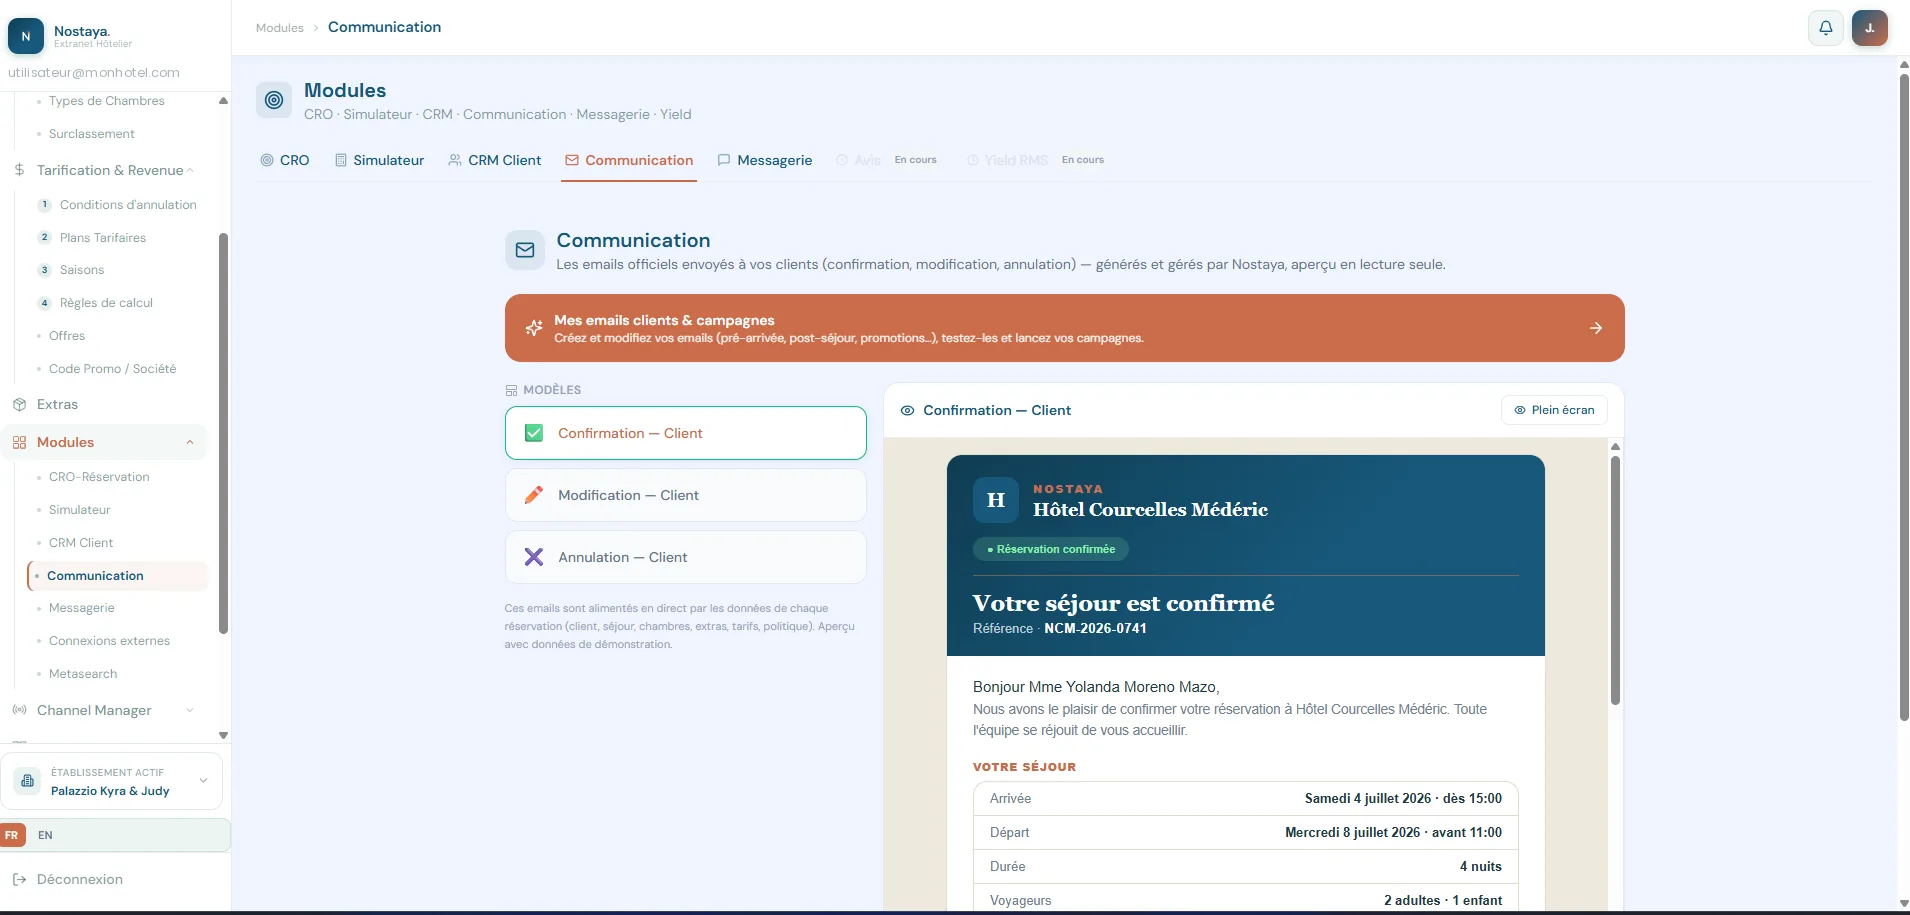Screen dimensions: 1910x915
Task: Click reference NCM-2026-0741 text
Action: coord(1095,629)
